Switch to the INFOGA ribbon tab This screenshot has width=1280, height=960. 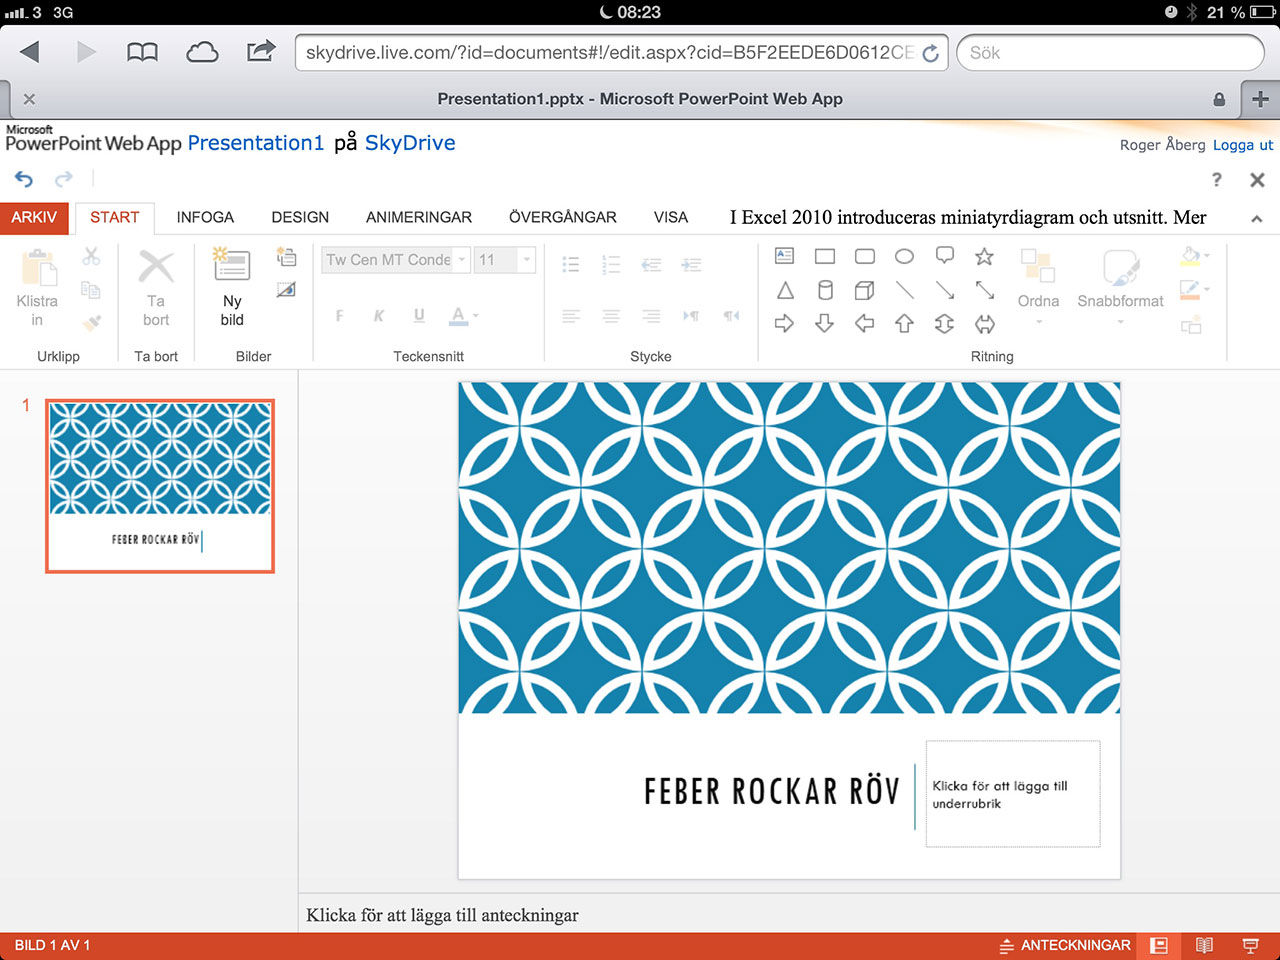pos(205,217)
